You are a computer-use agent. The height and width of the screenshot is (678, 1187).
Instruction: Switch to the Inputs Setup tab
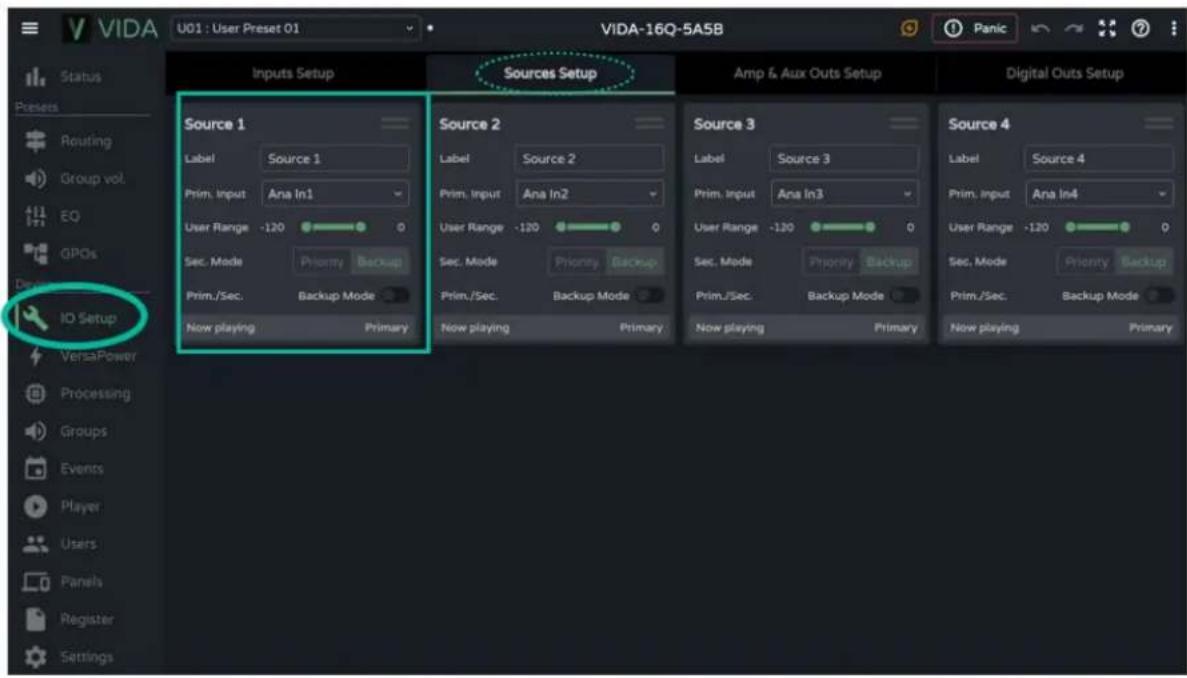pyautogui.click(x=293, y=73)
